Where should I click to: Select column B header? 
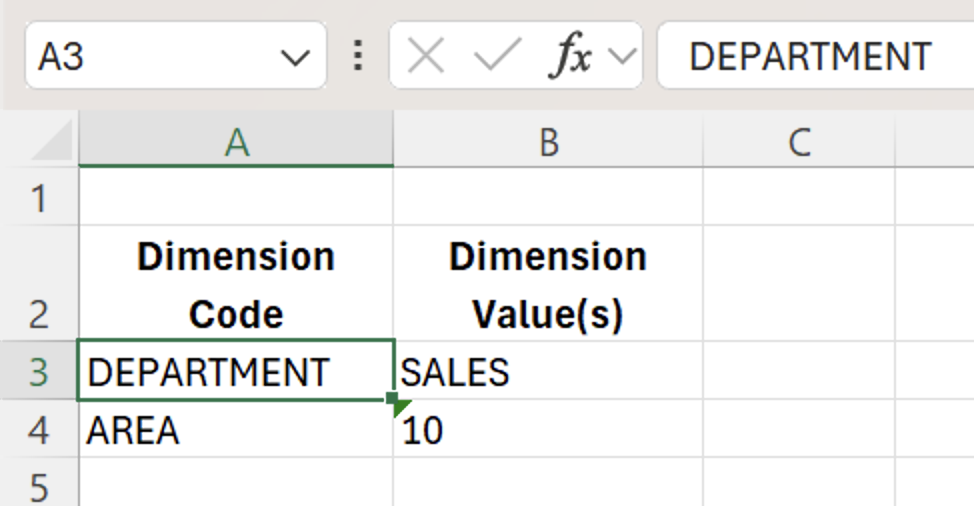point(548,144)
